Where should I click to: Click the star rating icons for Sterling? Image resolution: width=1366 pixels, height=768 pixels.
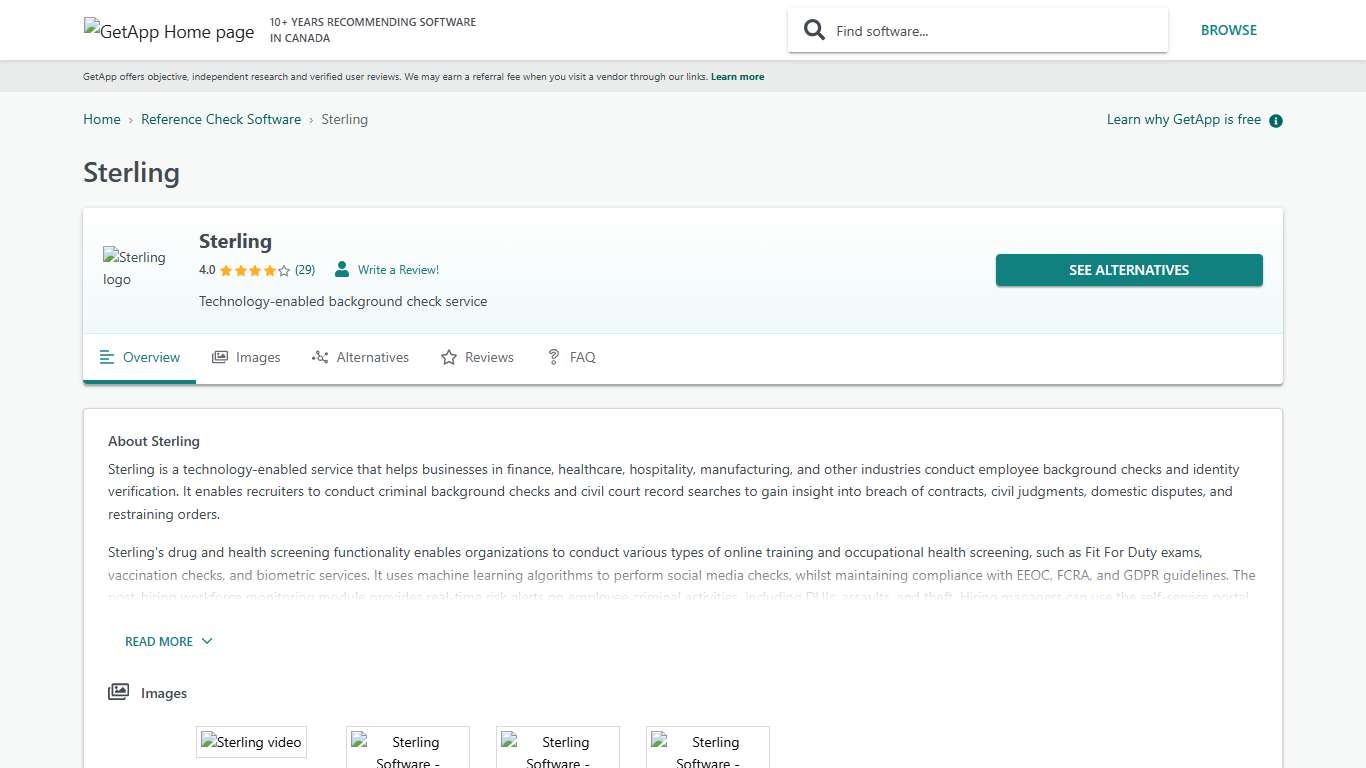pyautogui.click(x=255, y=270)
